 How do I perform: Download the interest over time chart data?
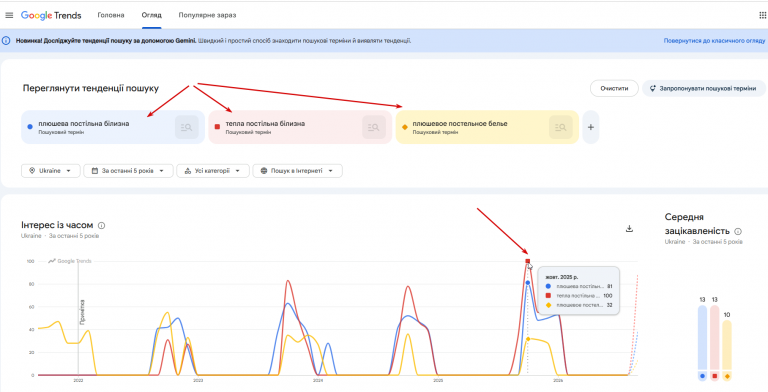click(629, 229)
